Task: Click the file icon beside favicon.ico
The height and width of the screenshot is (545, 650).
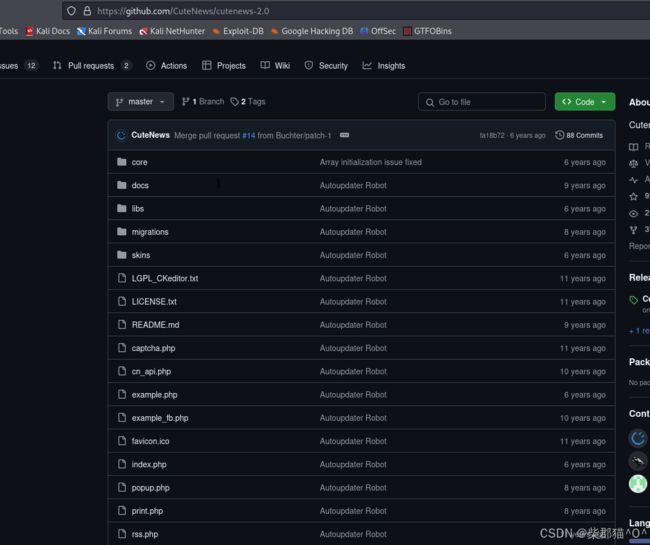Action: pyautogui.click(x=121, y=441)
